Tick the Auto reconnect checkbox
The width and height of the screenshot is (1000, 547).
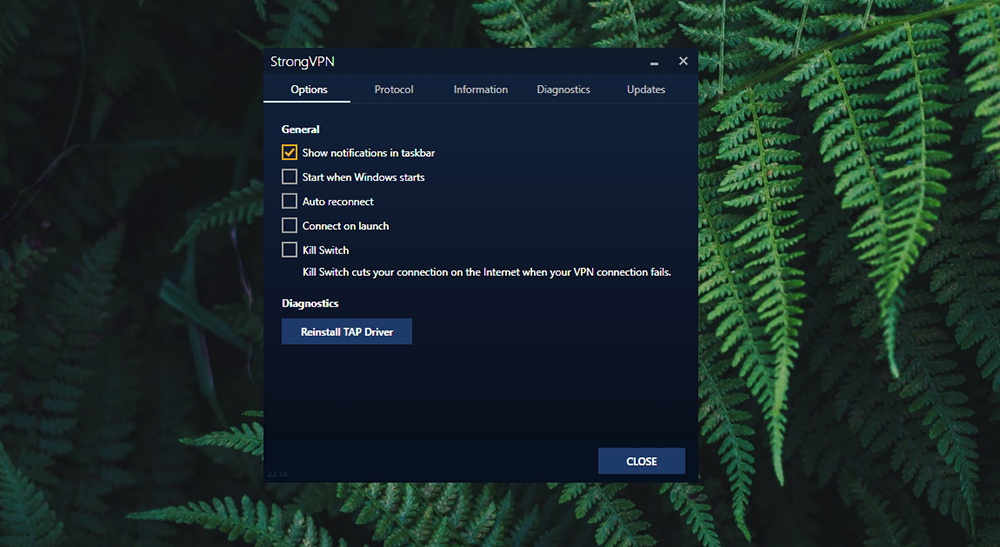[290, 201]
